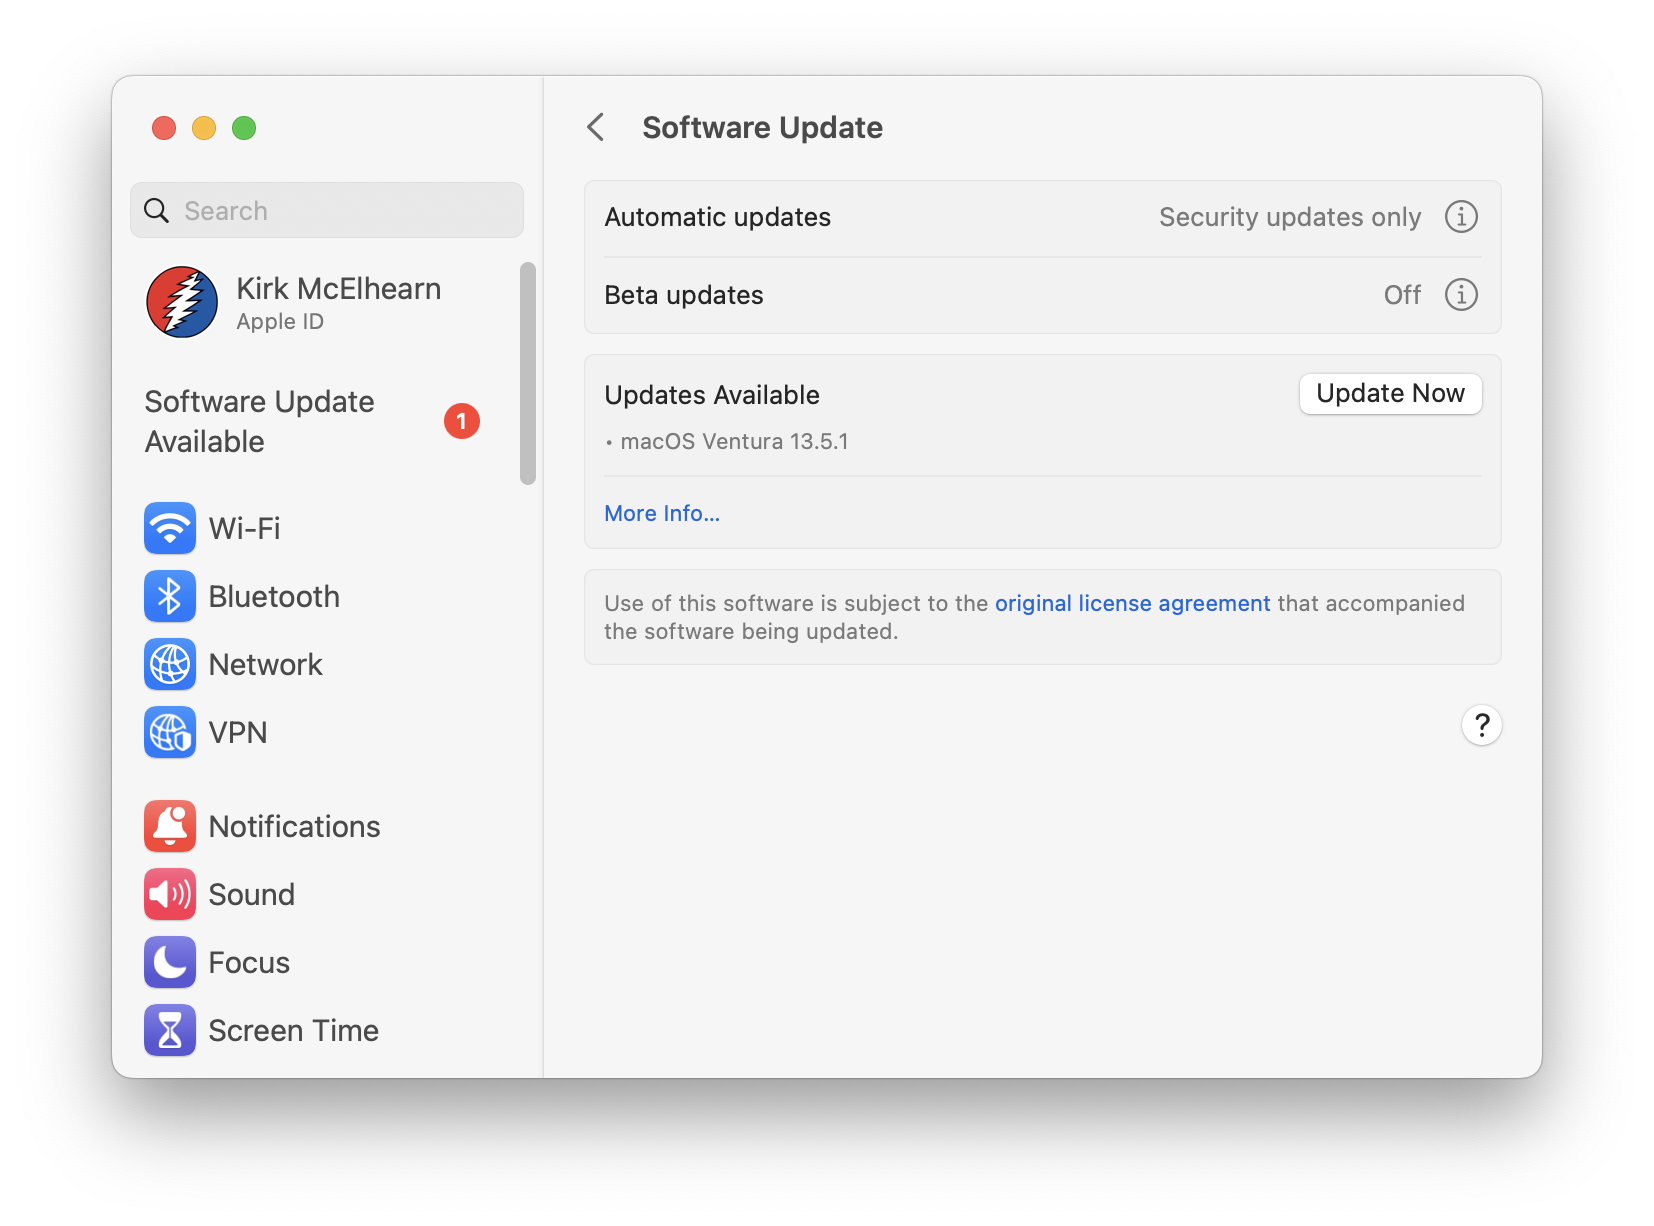
Task: Go back using the chevron arrow
Action: point(596,127)
